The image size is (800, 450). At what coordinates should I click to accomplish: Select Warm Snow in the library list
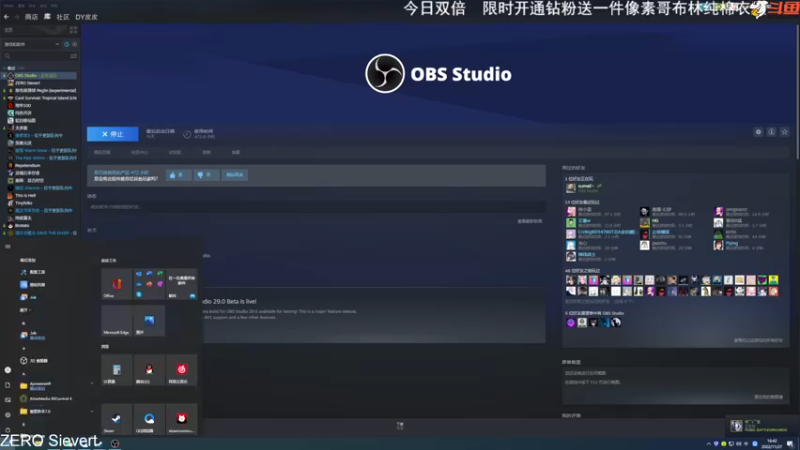tap(40, 151)
